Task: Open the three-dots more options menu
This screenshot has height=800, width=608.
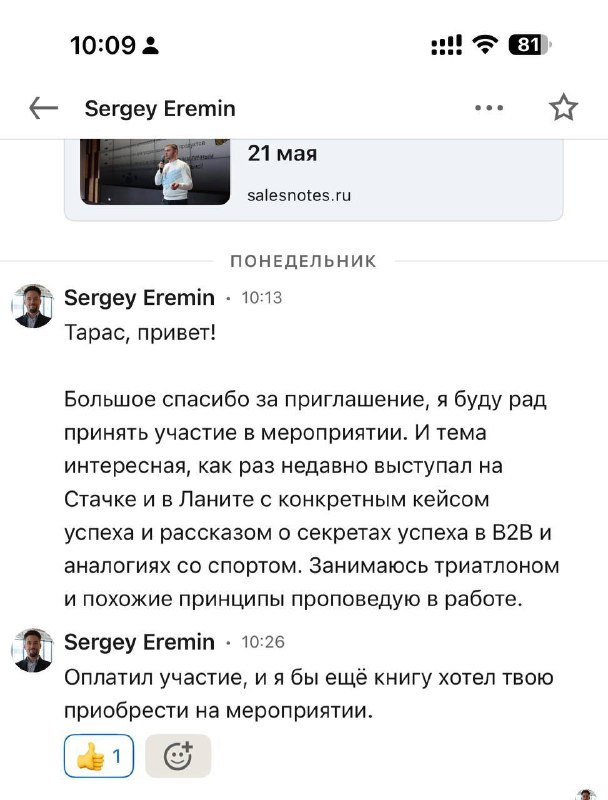Action: tap(489, 108)
